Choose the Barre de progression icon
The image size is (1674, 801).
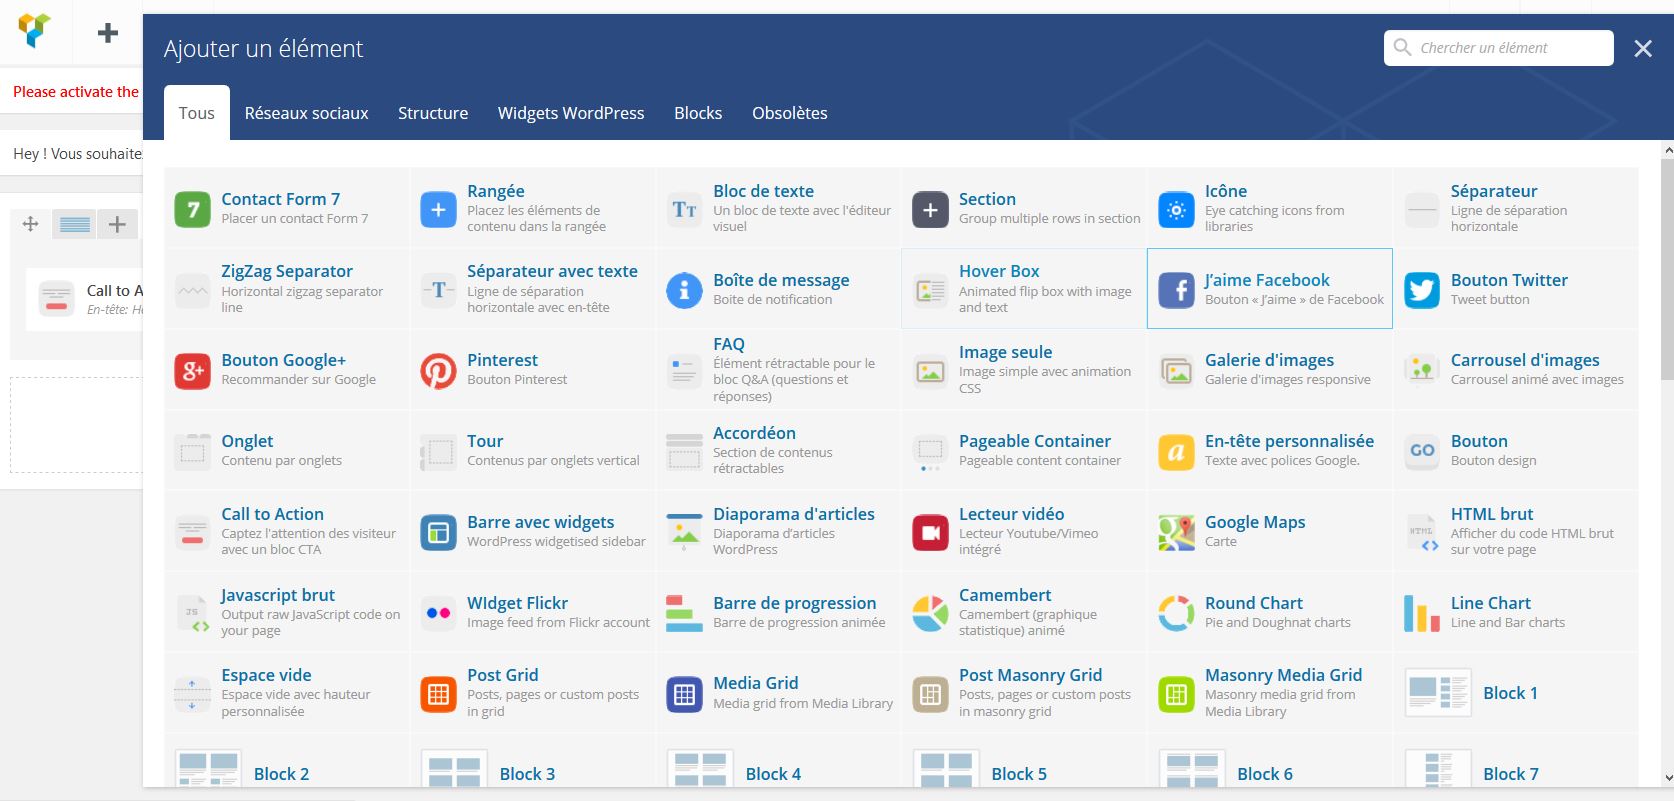tap(684, 614)
